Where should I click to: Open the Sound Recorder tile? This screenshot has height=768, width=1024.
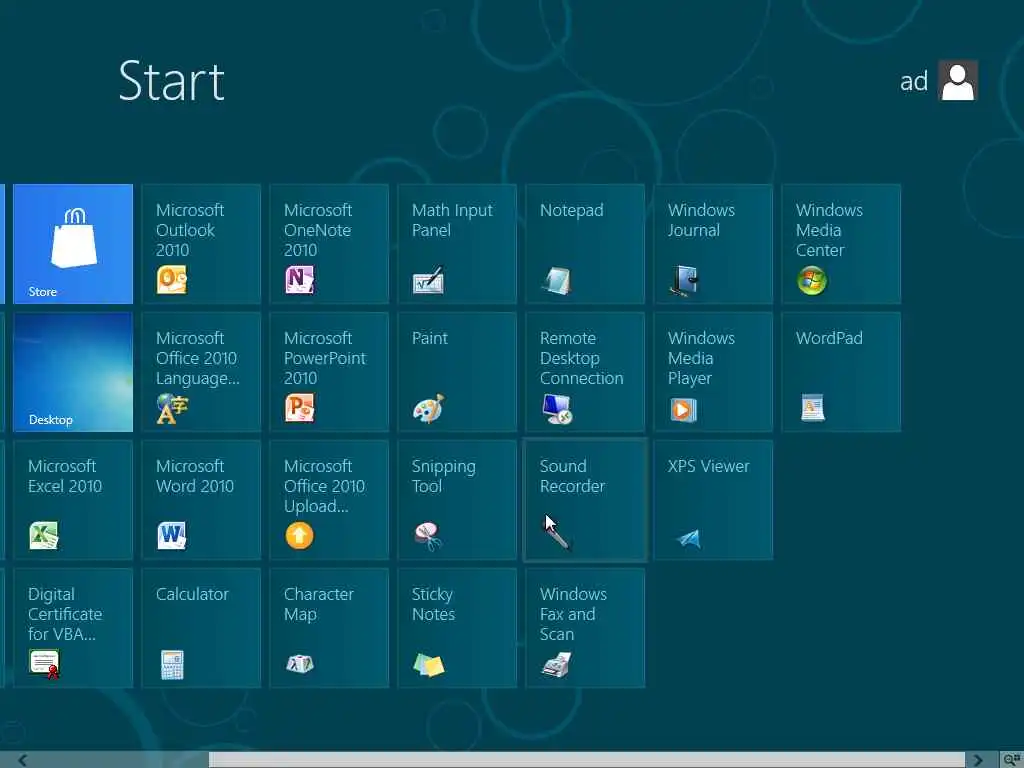pos(585,500)
